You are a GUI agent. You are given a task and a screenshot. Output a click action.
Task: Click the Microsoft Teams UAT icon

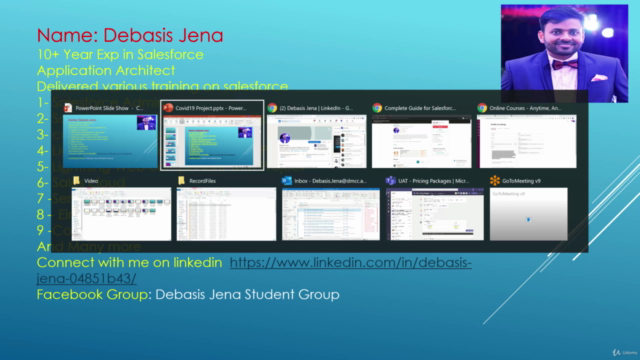pos(391,180)
